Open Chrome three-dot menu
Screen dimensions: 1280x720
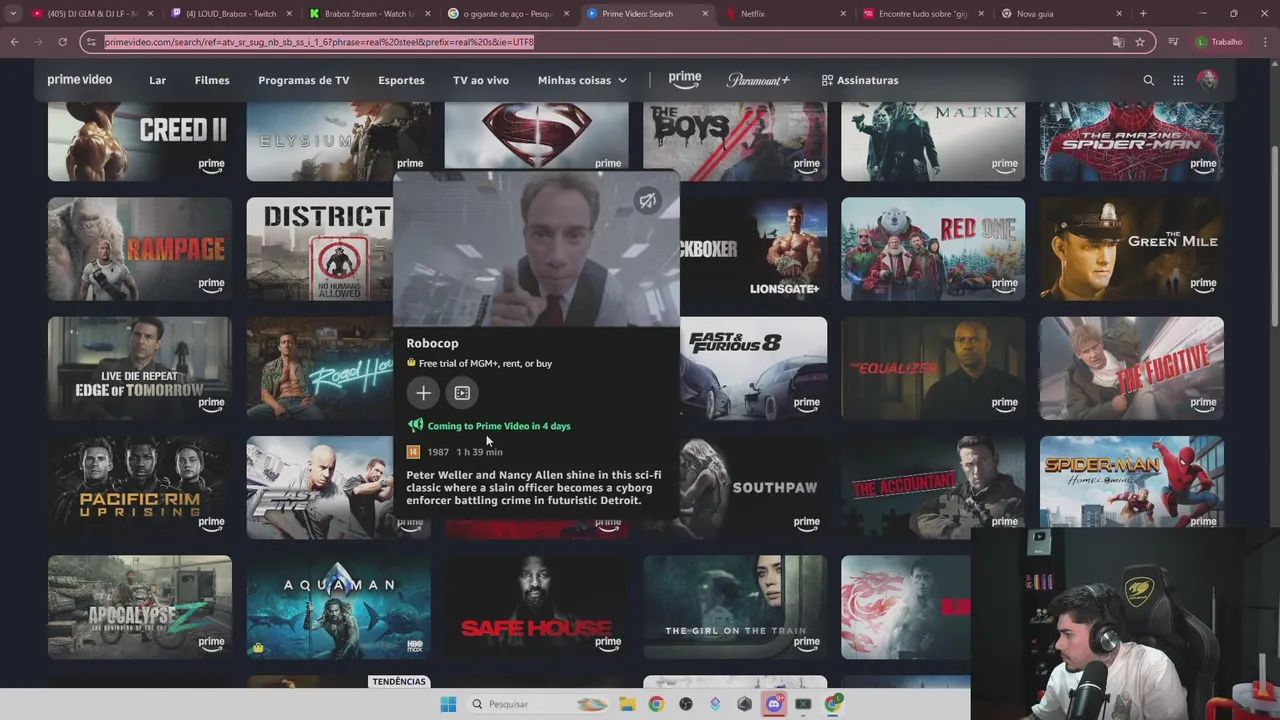(x=1264, y=42)
